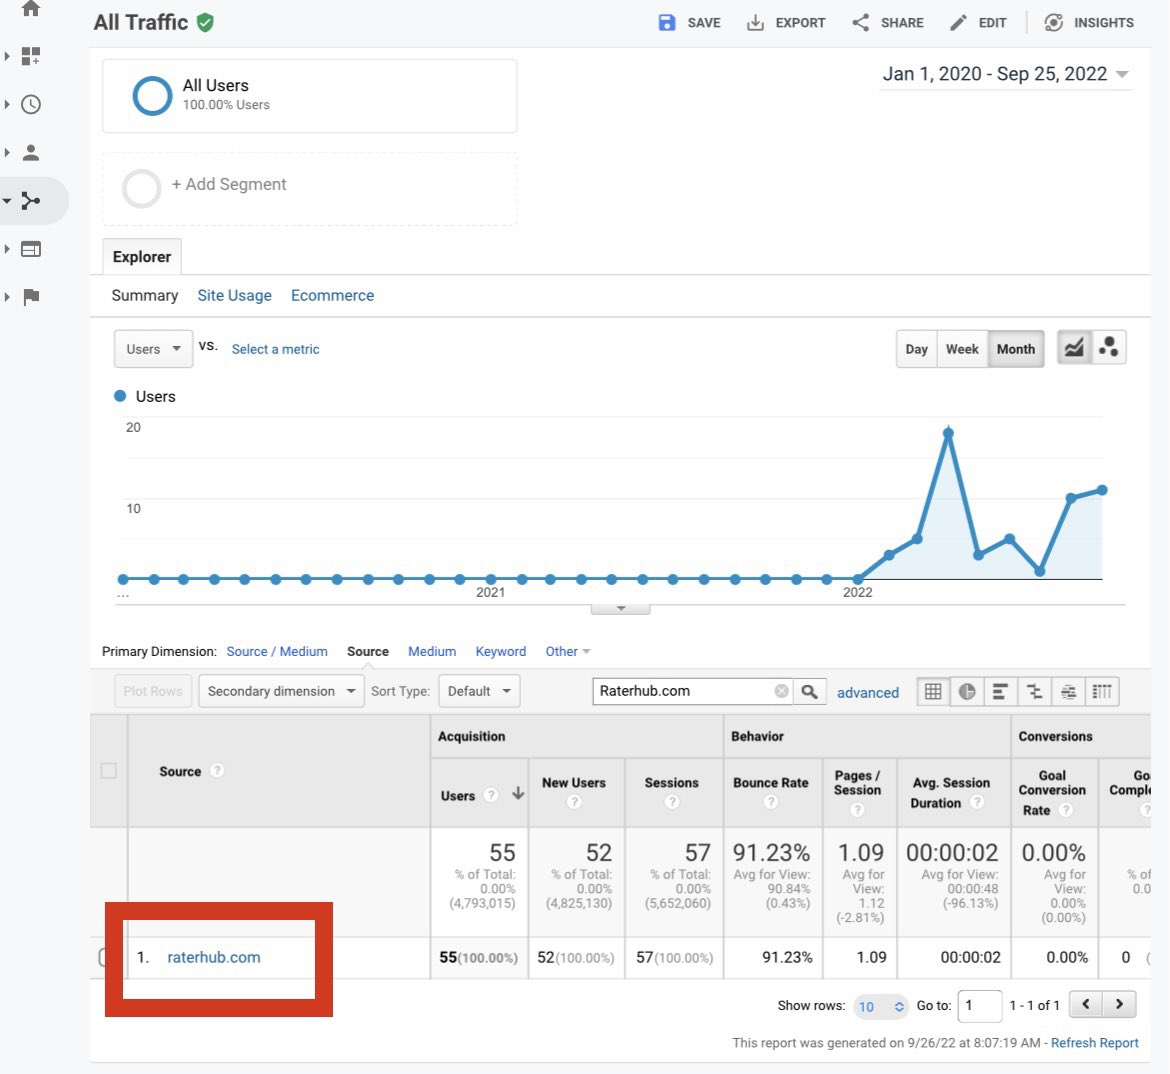Click Select a metric link
Viewport: 1170px width, 1074px height.
pos(275,349)
